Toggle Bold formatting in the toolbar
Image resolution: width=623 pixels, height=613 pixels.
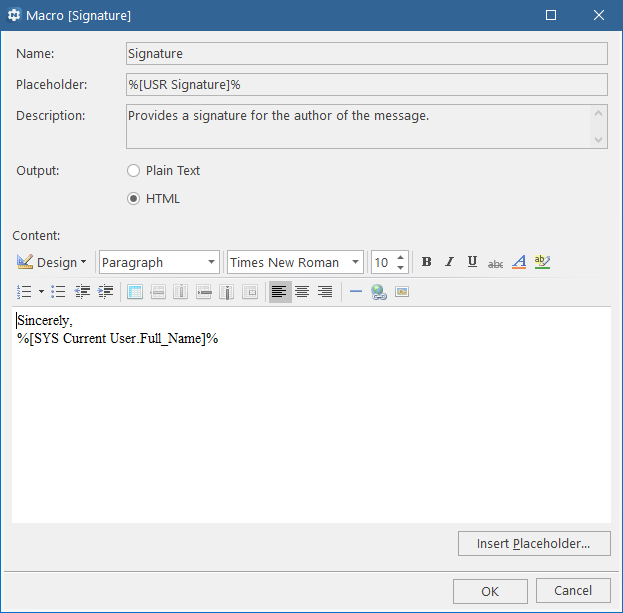[426, 262]
